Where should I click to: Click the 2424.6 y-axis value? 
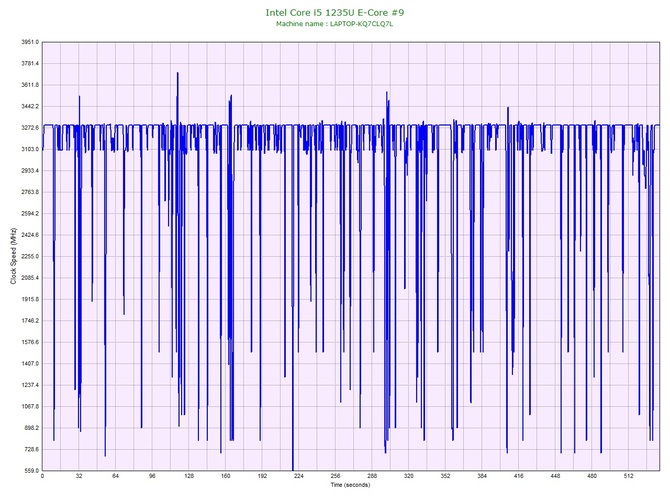30,235
